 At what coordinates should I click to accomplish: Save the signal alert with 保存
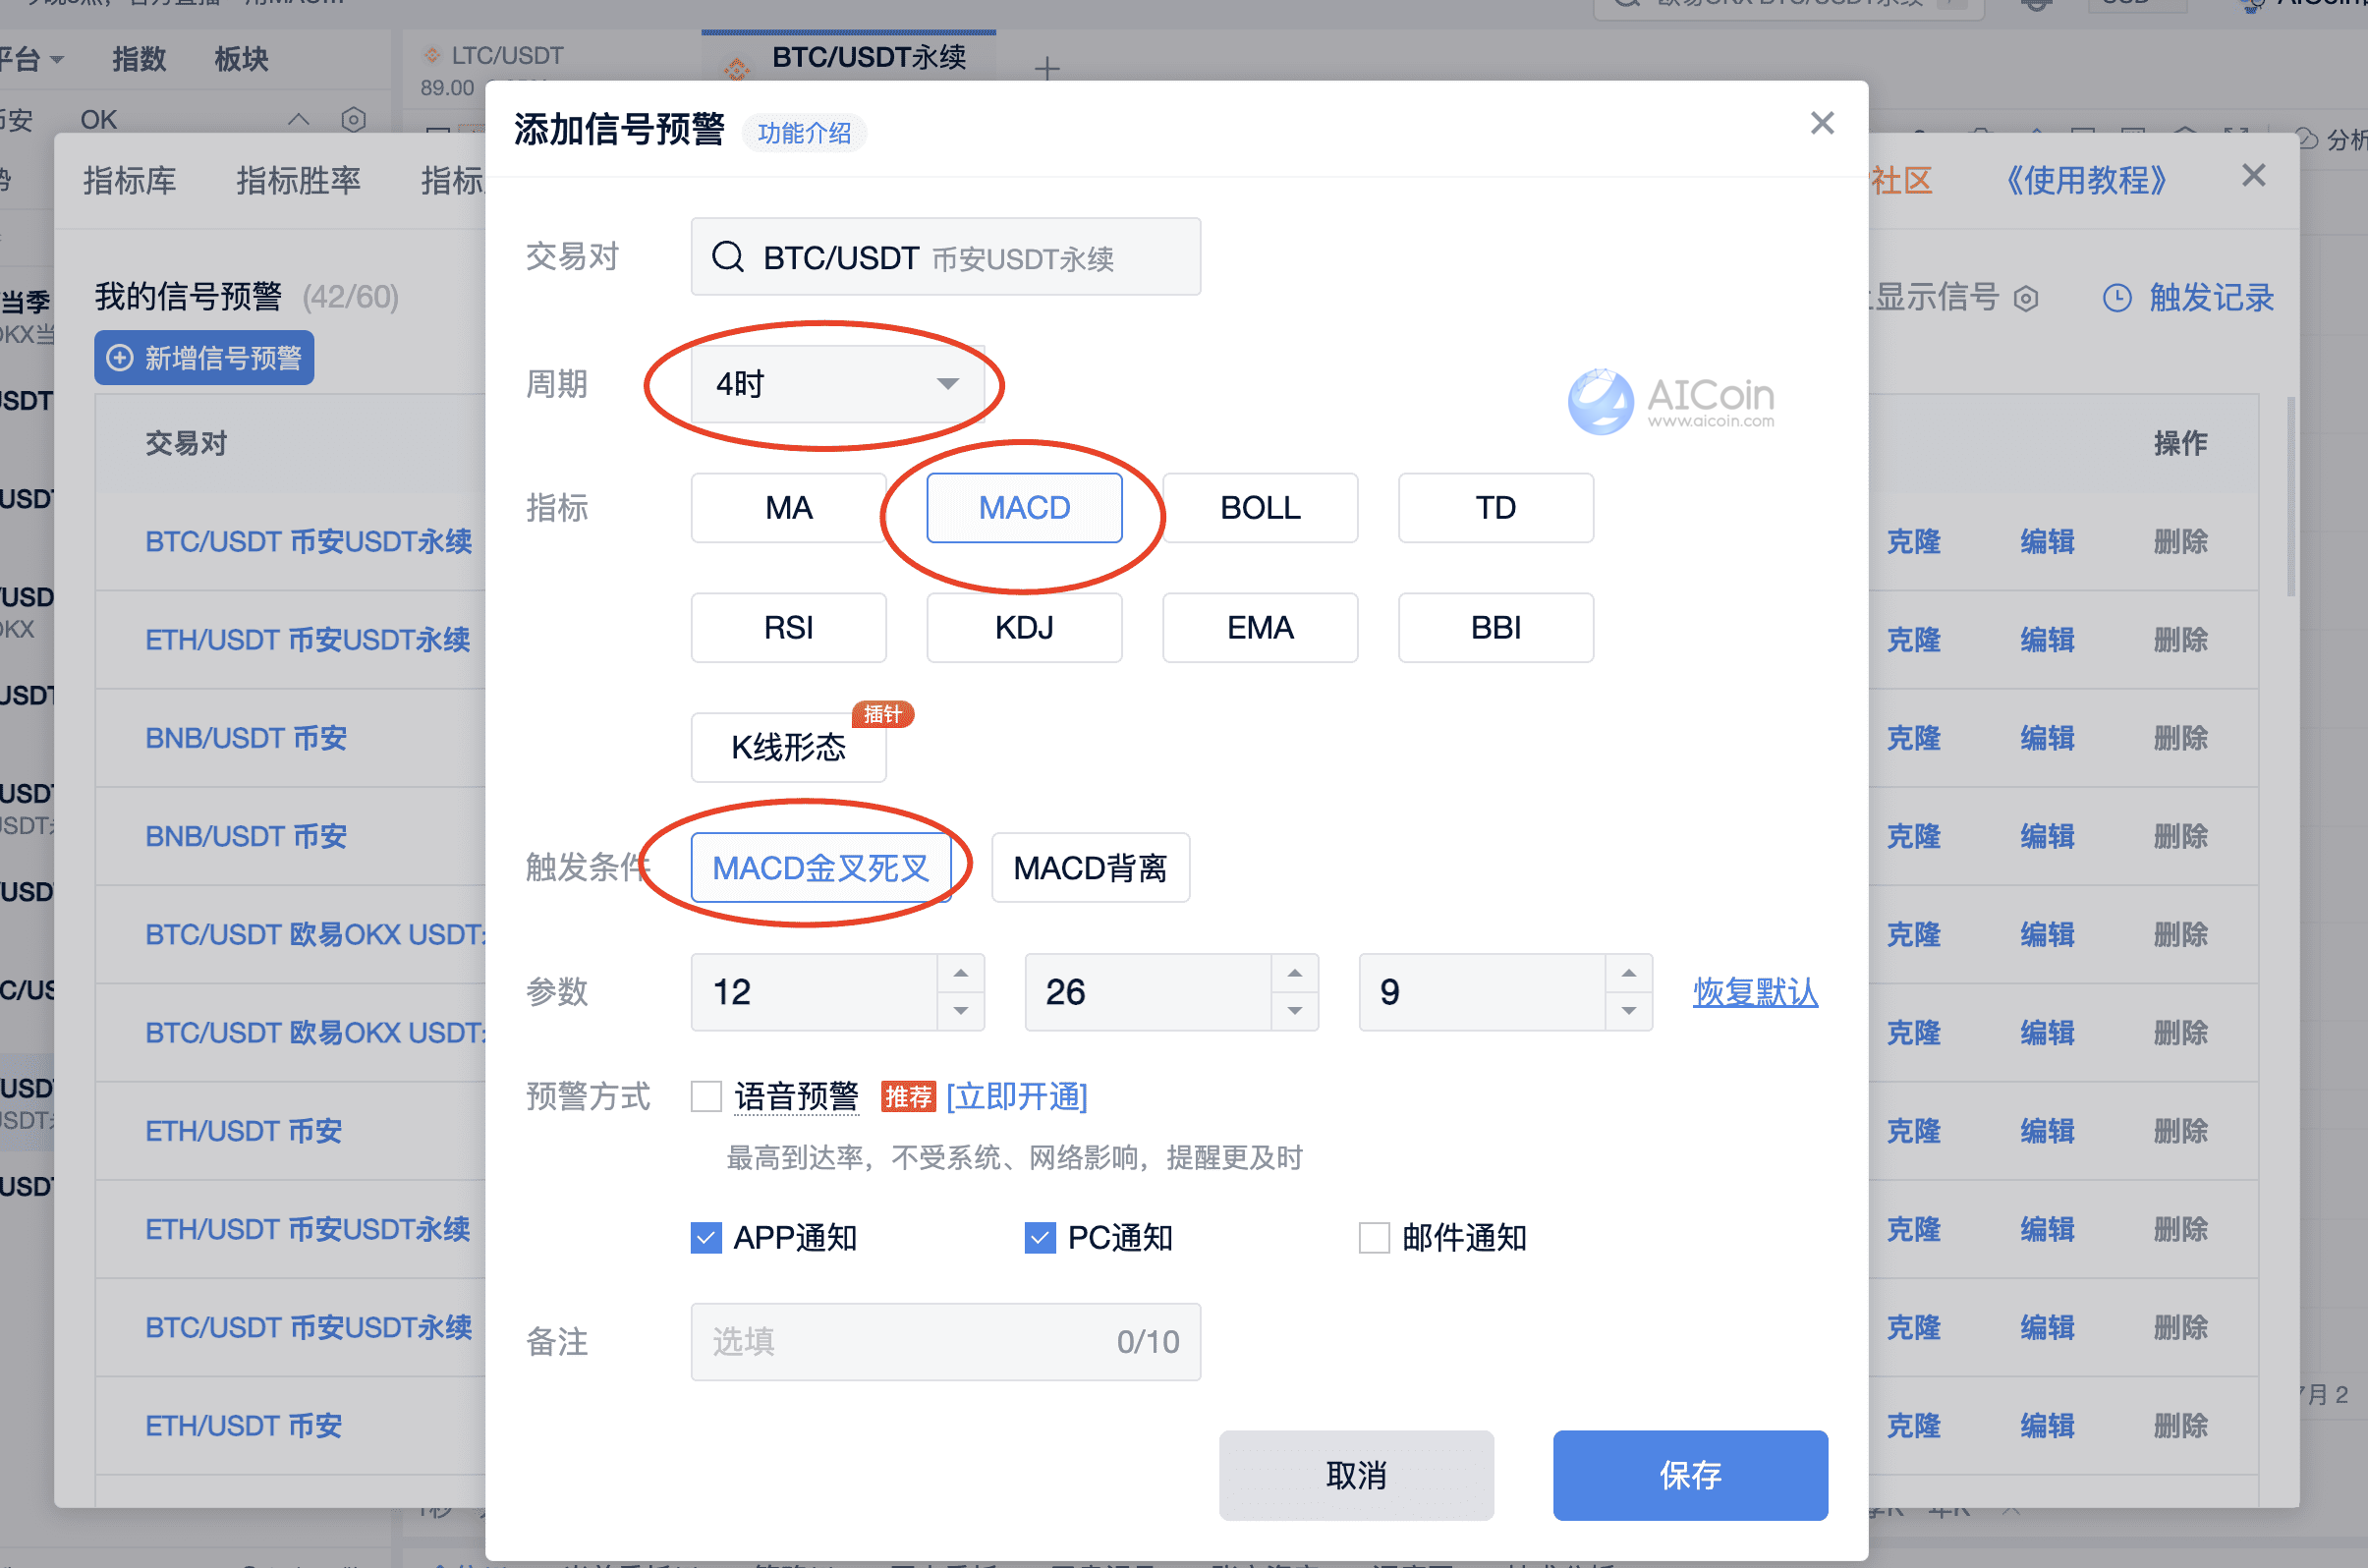coord(1690,1475)
